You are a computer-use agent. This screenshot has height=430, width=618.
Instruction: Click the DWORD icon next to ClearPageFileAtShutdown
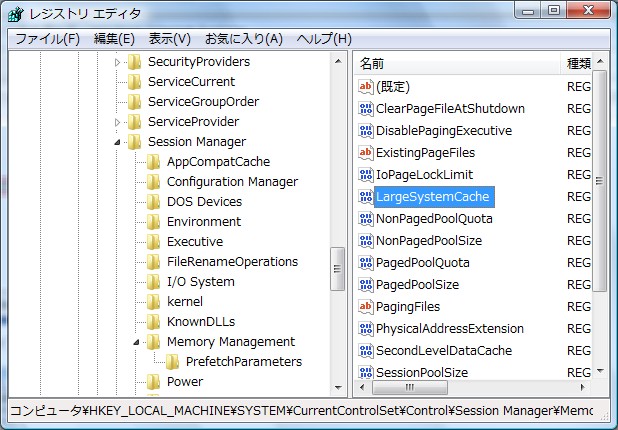coord(365,108)
